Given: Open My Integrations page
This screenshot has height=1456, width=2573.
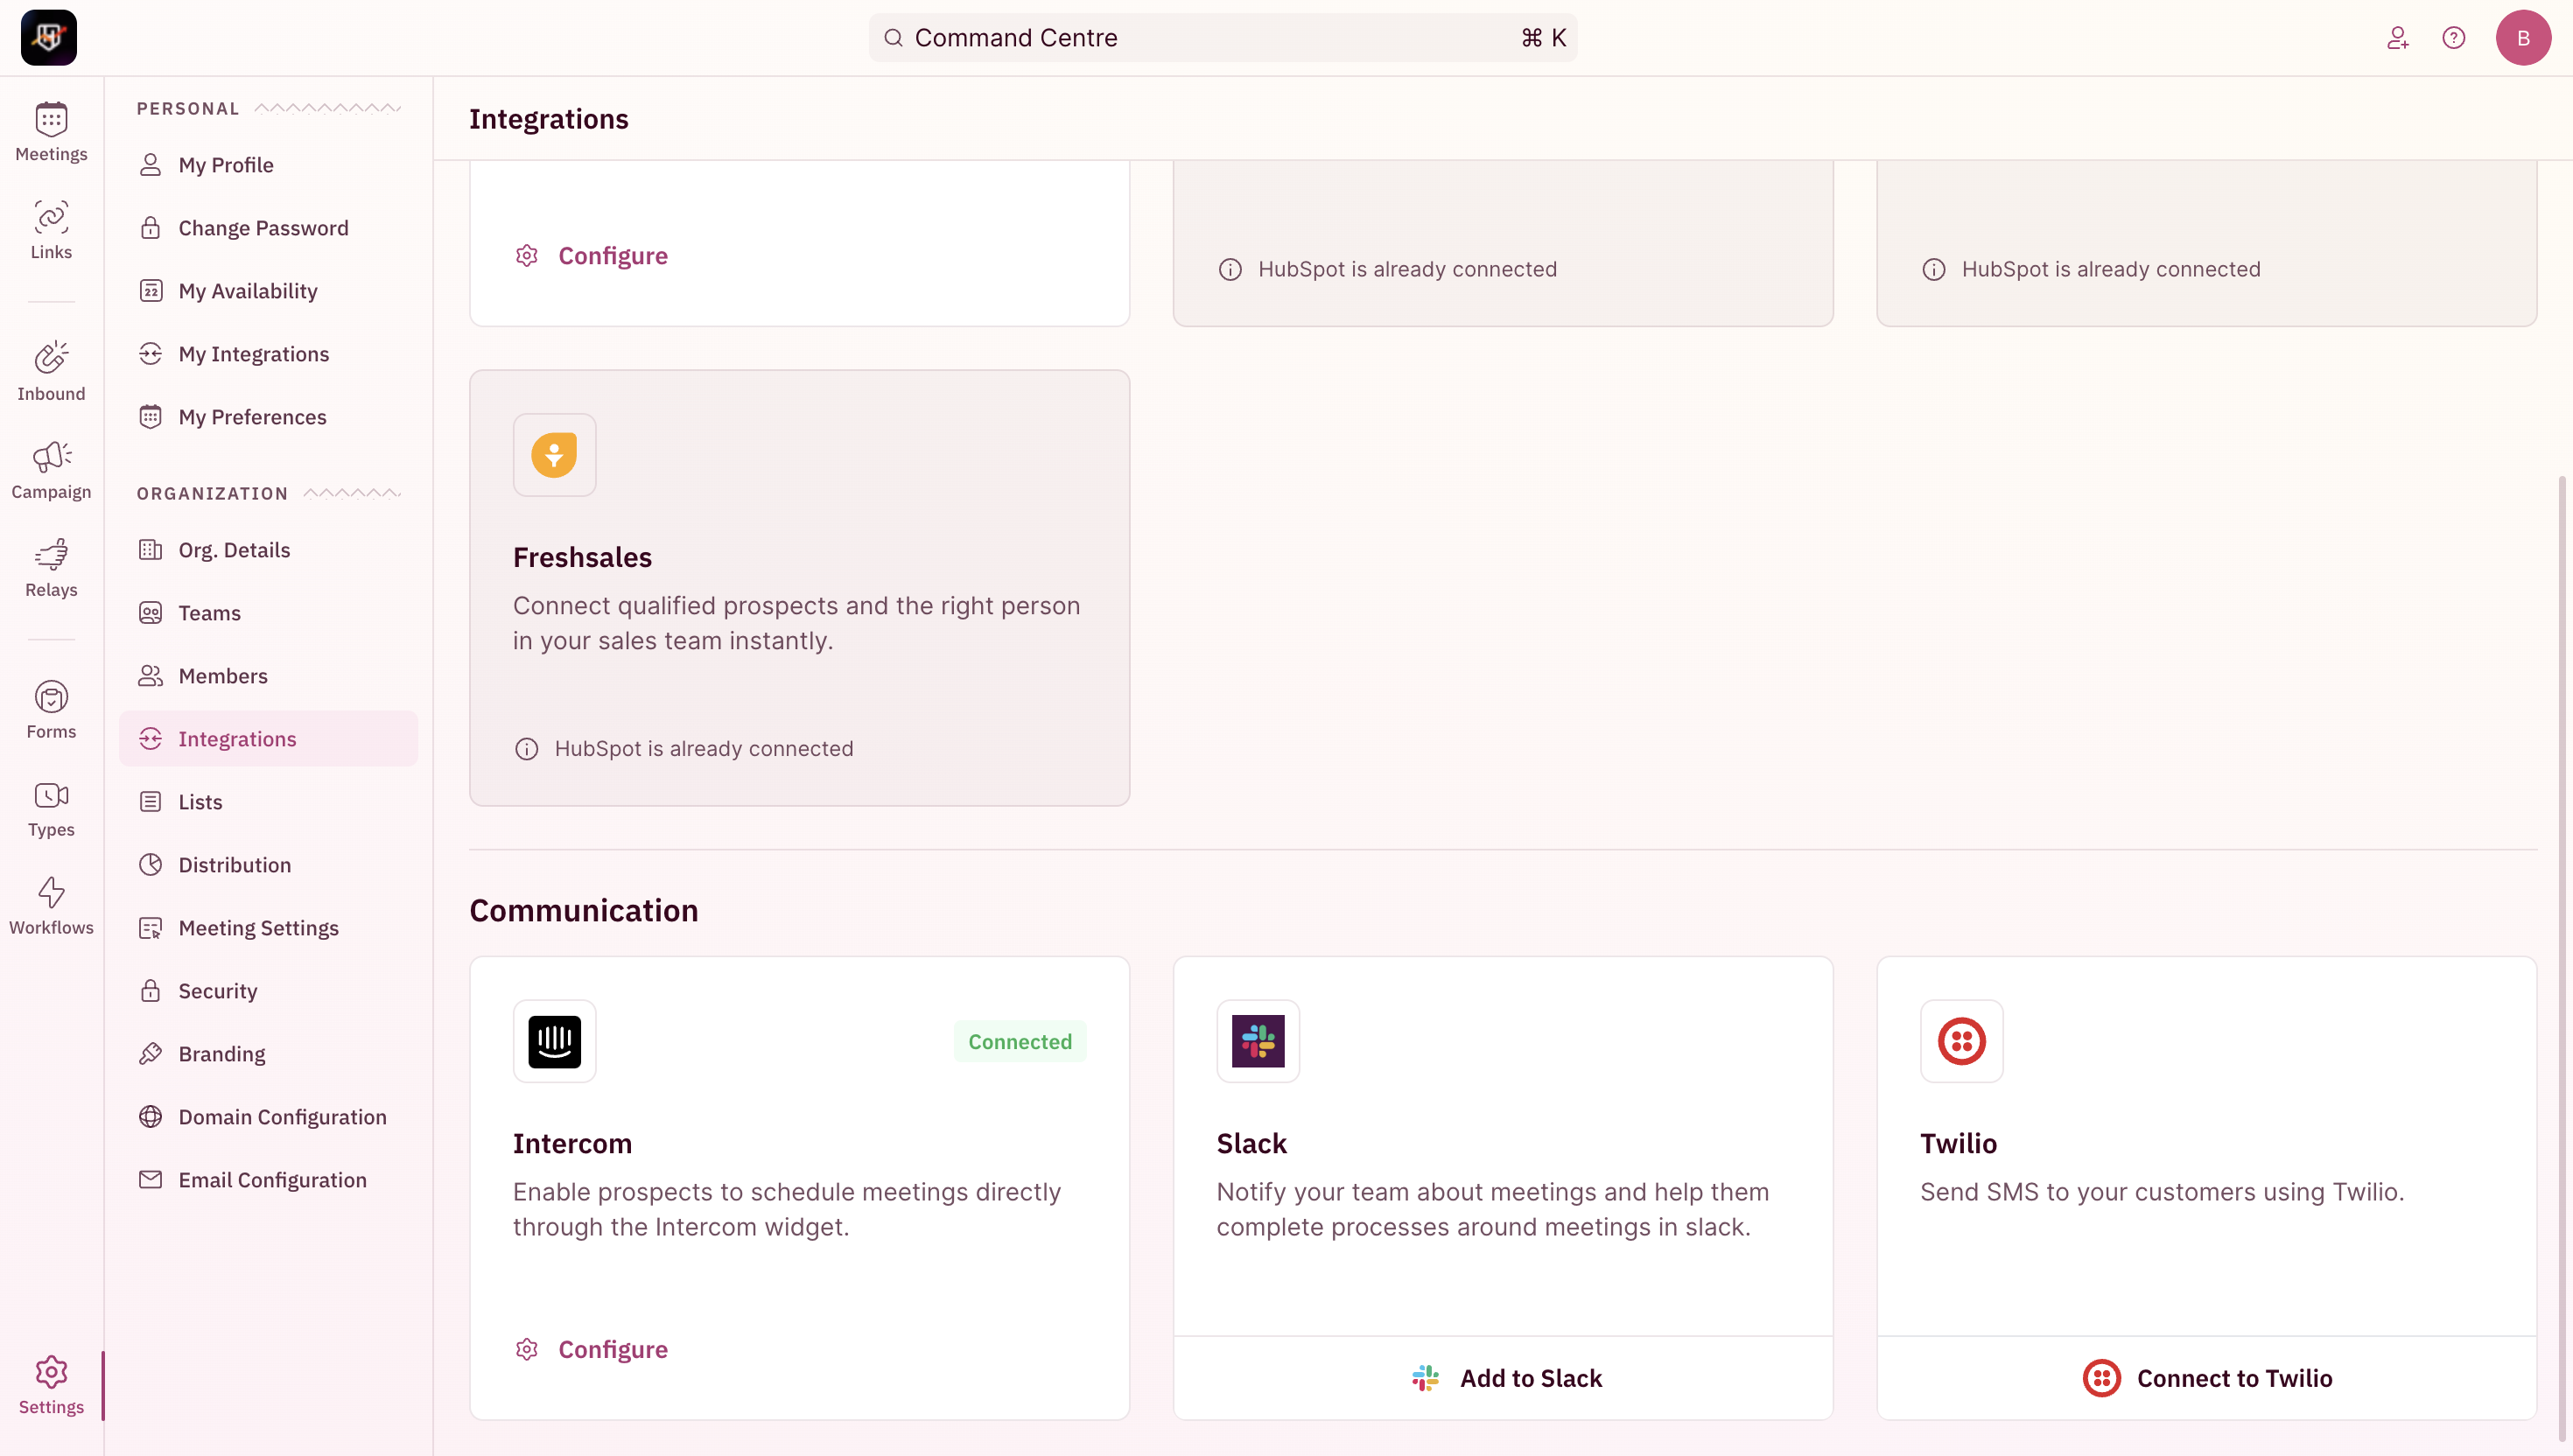Looking at the screenshot, I should [x=268, y=354].
